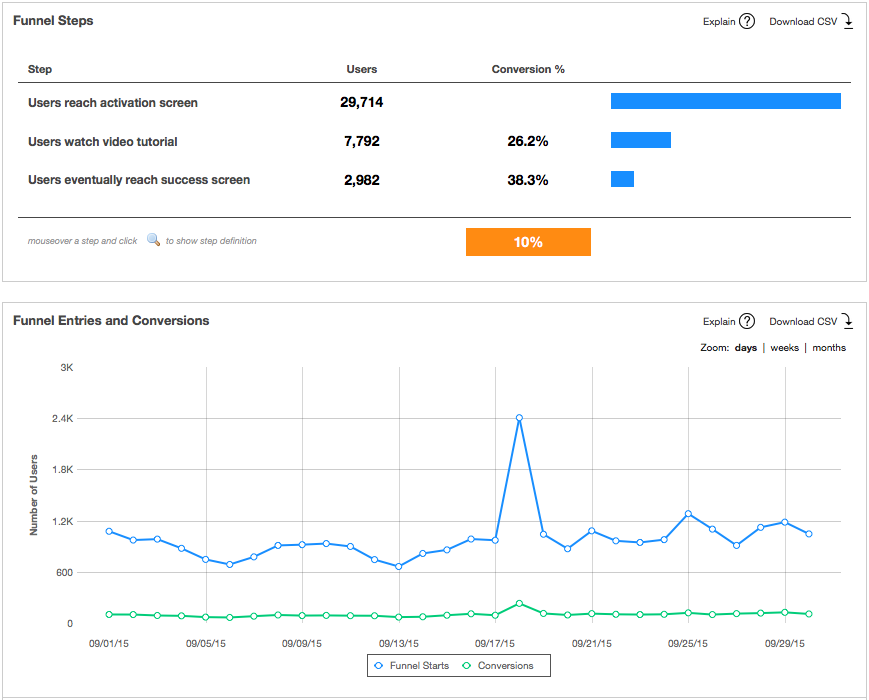Click the Conversions peak data point near 09/18/15

pos(519,603)
